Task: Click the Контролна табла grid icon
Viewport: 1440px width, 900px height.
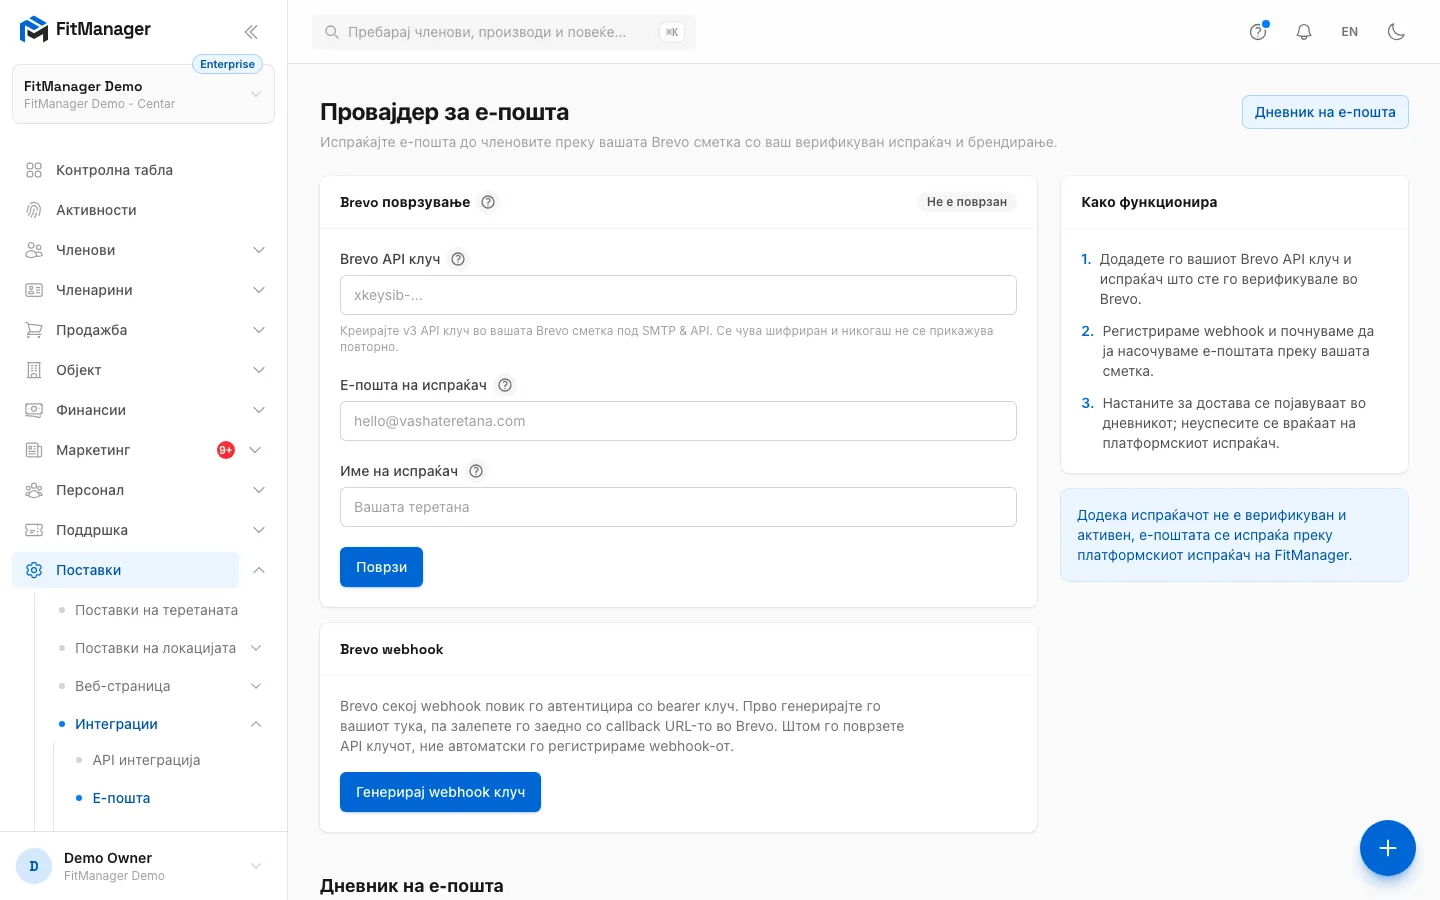Action: click(34, 170)
